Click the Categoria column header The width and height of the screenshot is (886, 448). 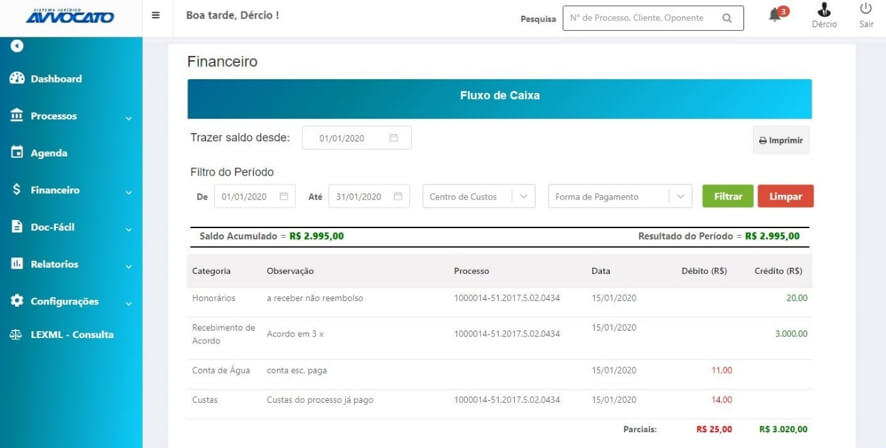(x=211, y=271)
